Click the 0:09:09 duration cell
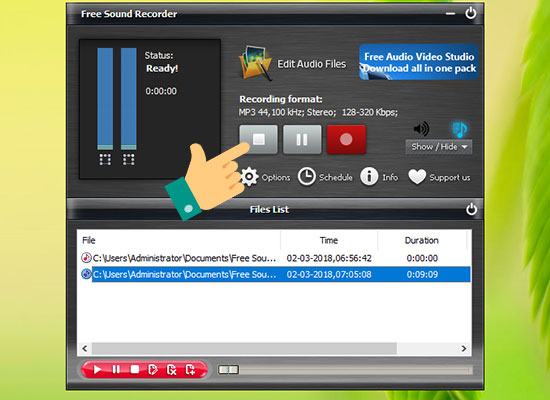The image size is (550, 400). 422,274
